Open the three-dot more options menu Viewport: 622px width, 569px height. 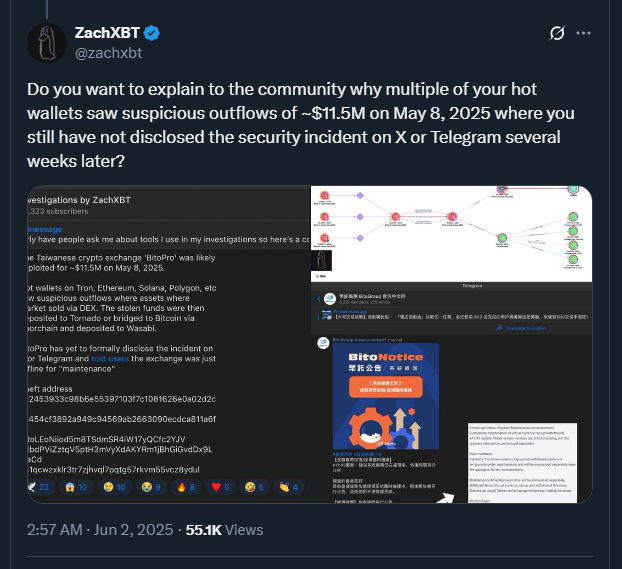click(592, 34)
